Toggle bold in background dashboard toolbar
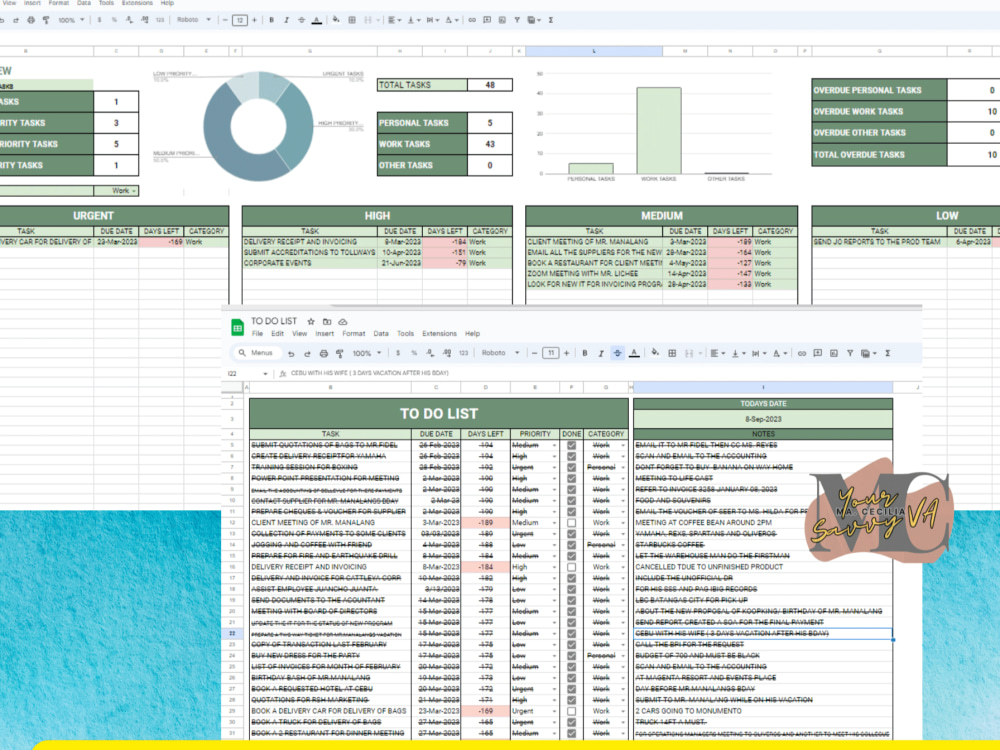The width and height of the screenshot is (1000, 750). click(x=272, y=20)
